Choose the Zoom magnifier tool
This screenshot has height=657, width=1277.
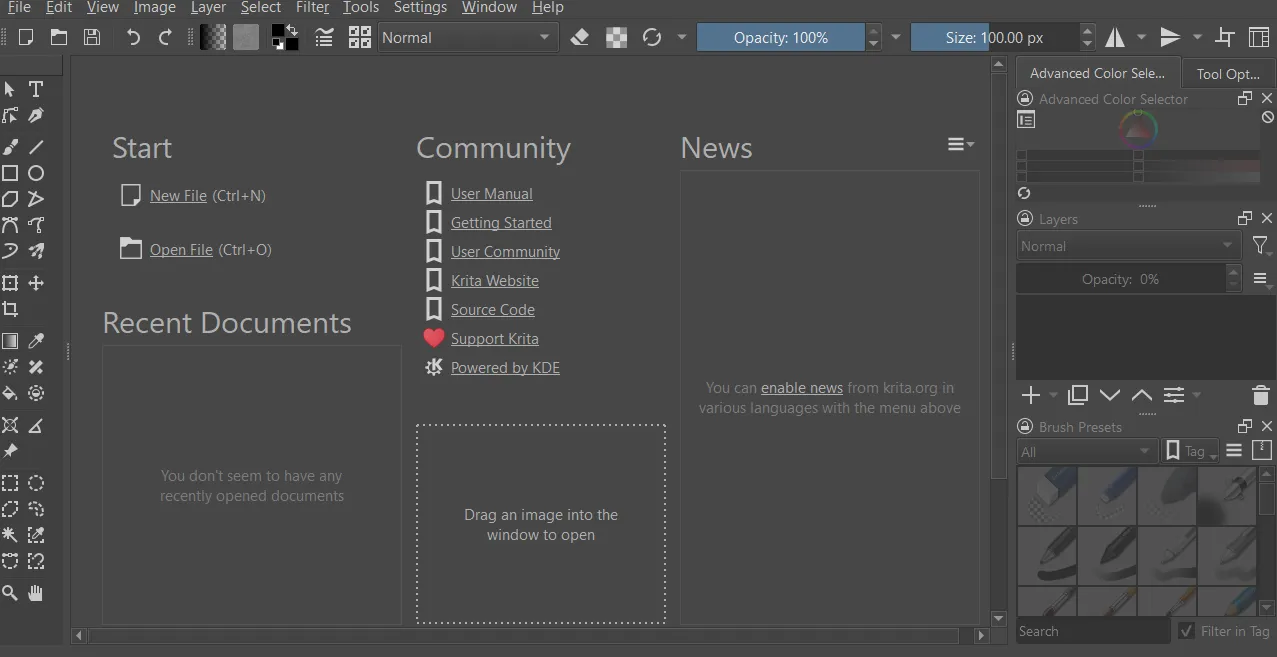coord(10,593)
